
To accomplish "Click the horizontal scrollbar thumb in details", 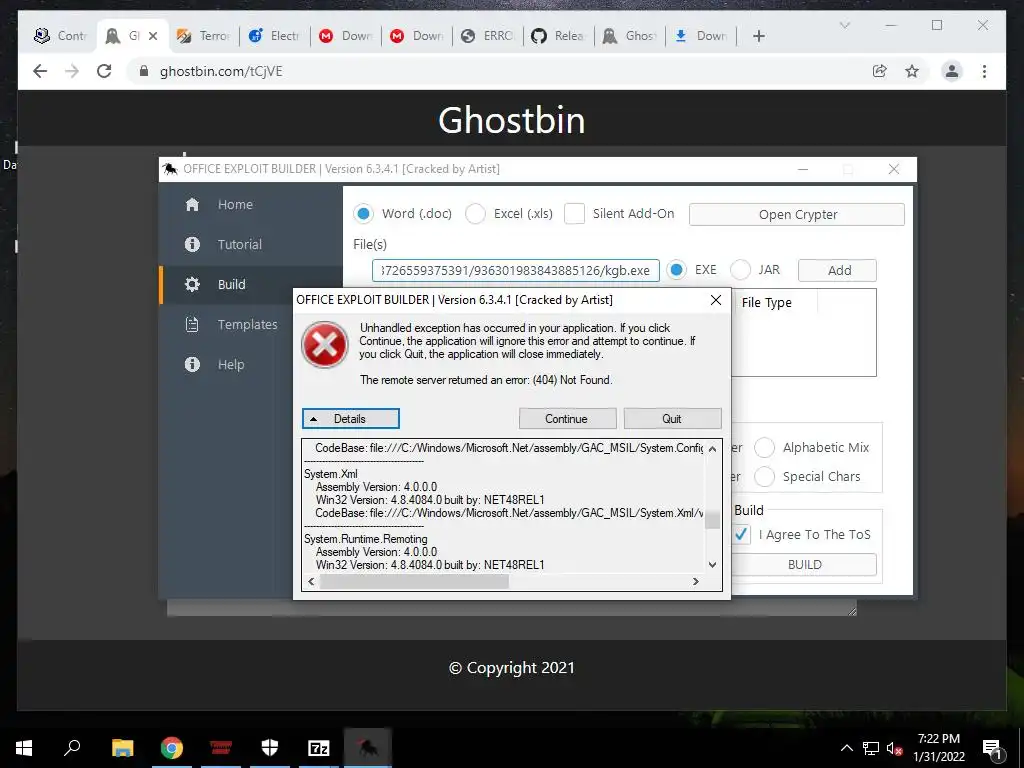I will [x=414, y=581].
